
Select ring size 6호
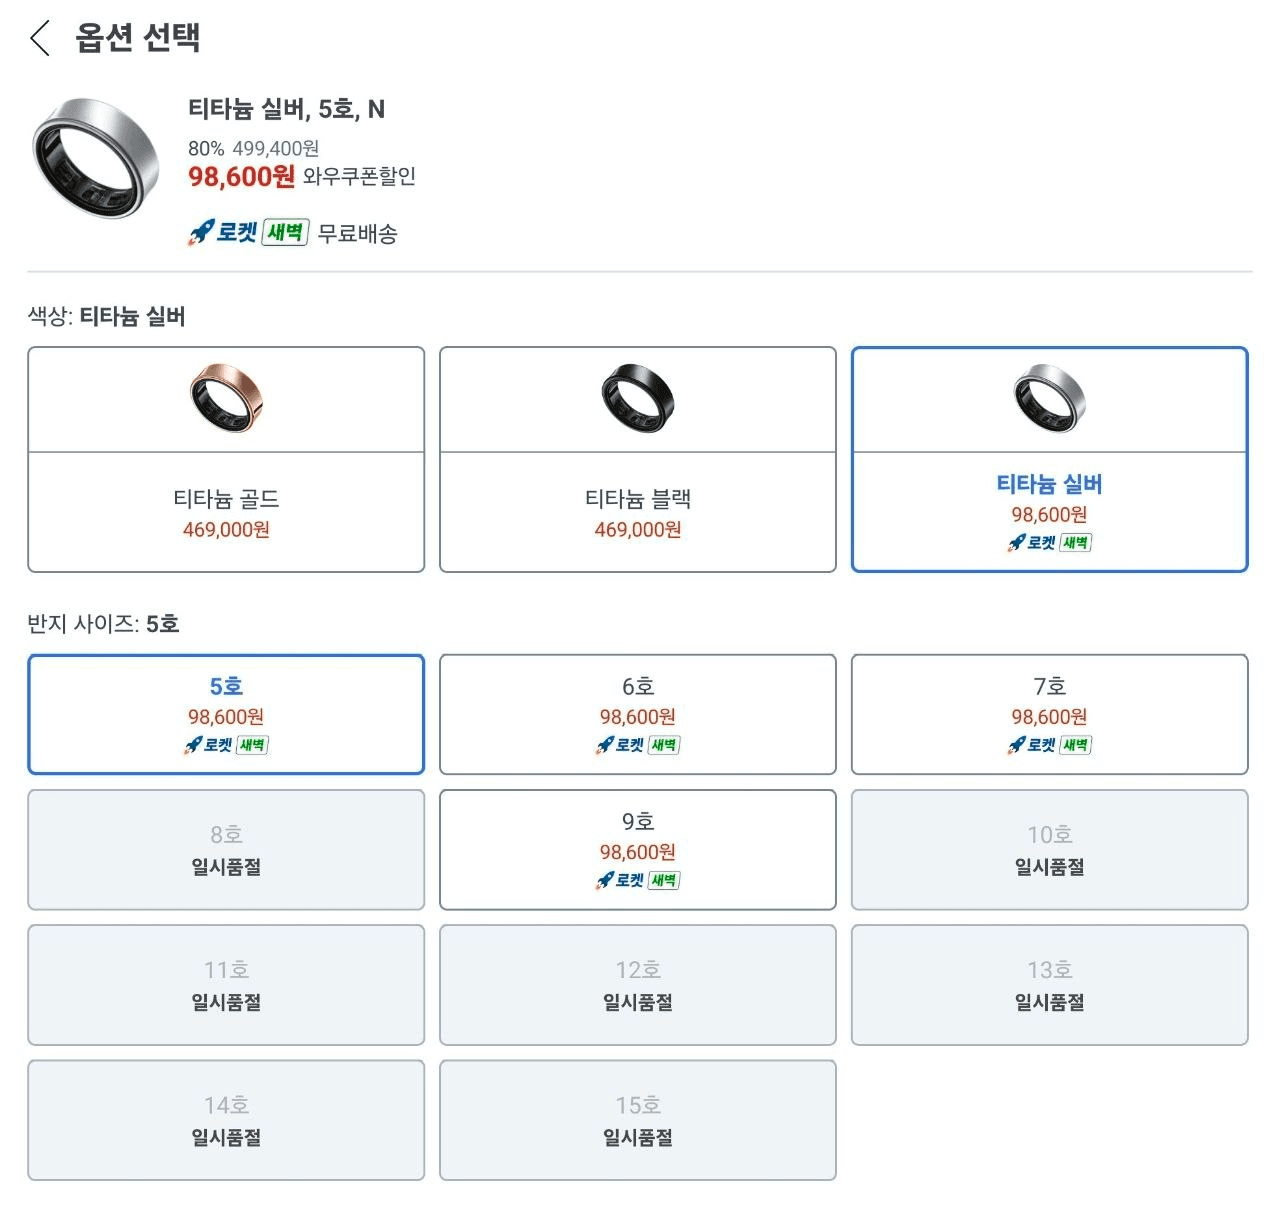pos(638,713)
